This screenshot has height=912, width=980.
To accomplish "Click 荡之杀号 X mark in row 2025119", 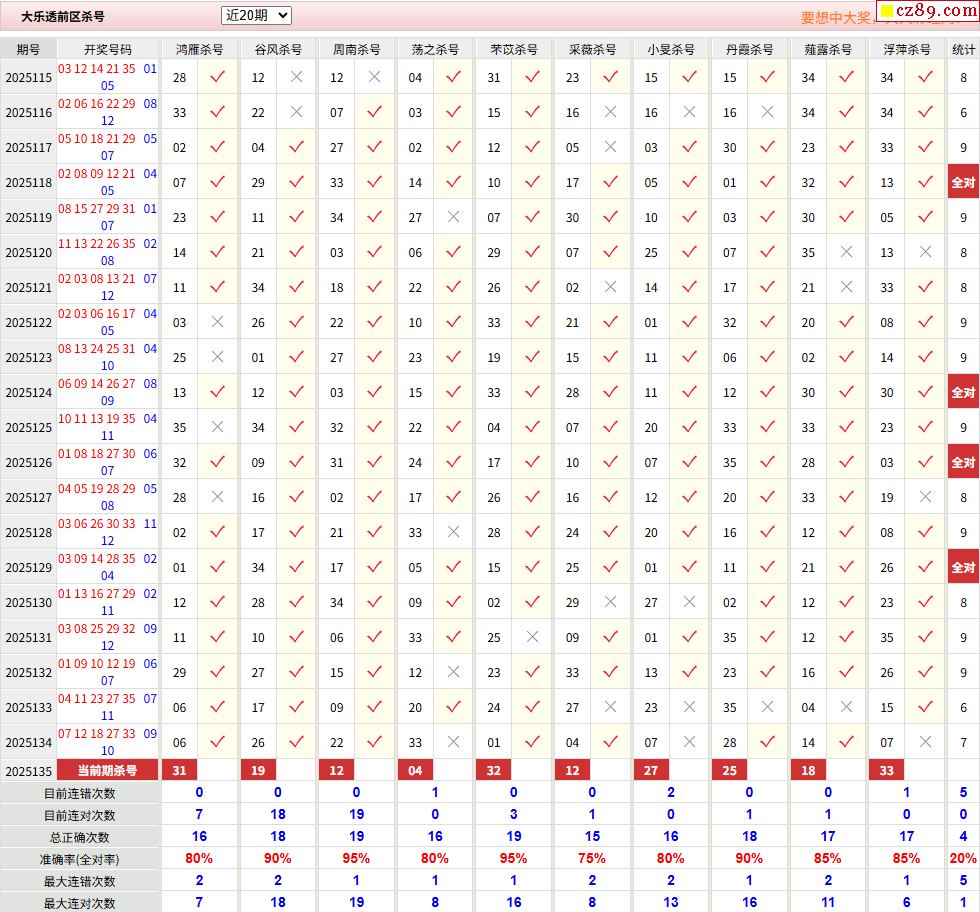I will pos(453,217).
